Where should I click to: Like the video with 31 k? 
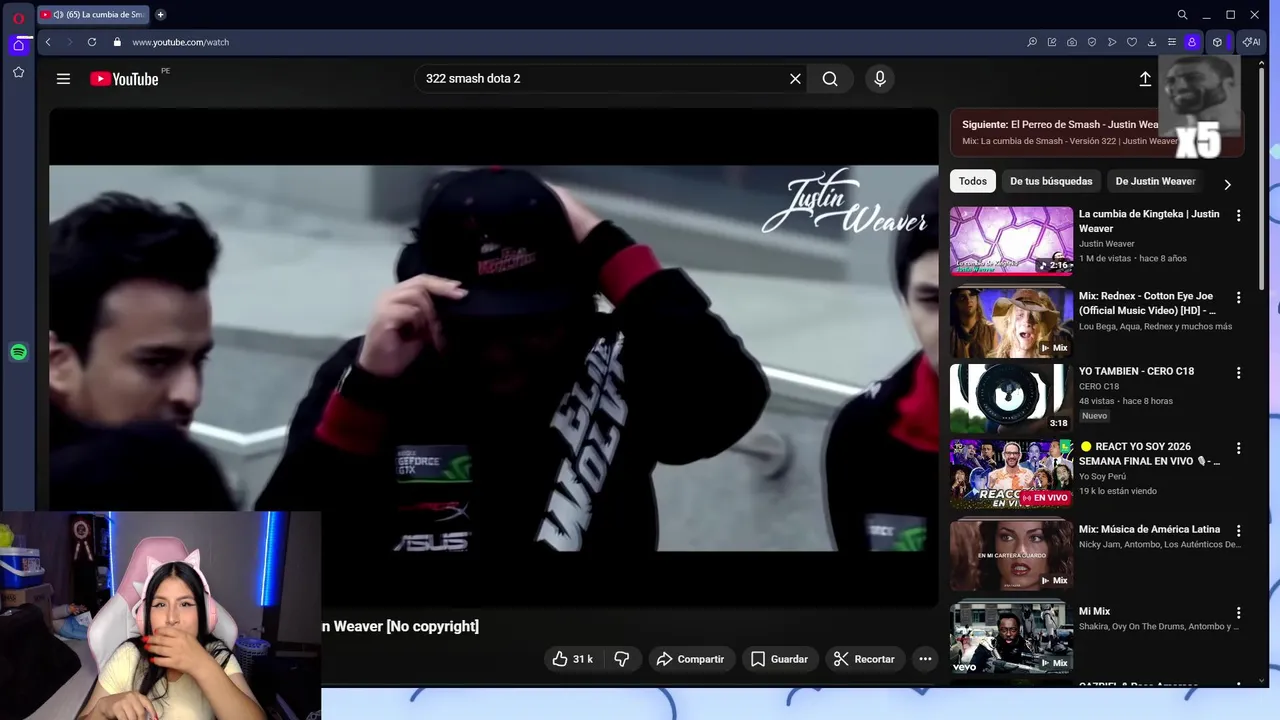pyautogui.click(x=572, y=659)
